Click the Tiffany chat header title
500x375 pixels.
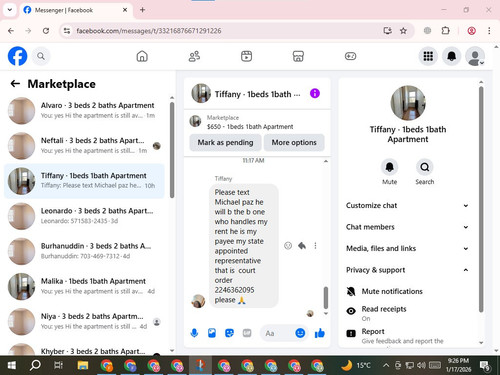[x=257, y=94]
